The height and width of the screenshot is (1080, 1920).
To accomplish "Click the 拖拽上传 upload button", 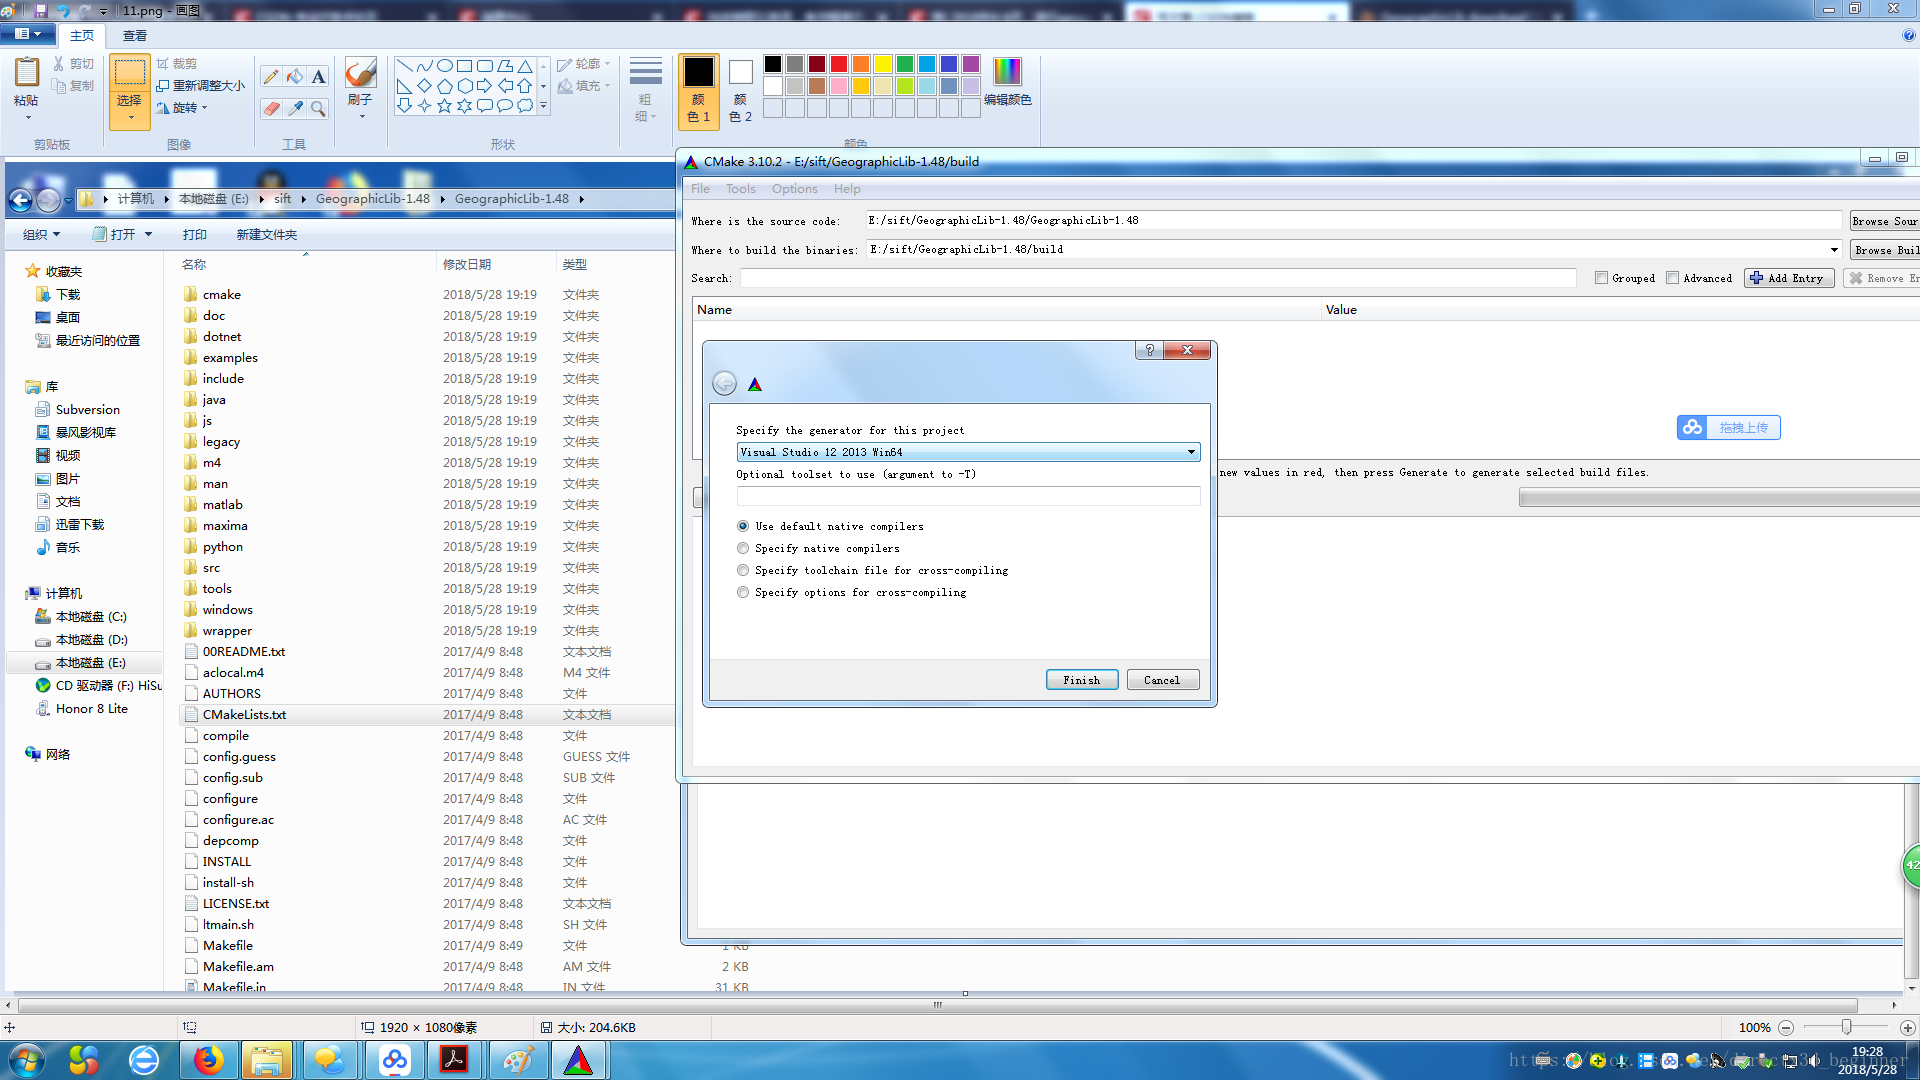I will (1729, 428).
